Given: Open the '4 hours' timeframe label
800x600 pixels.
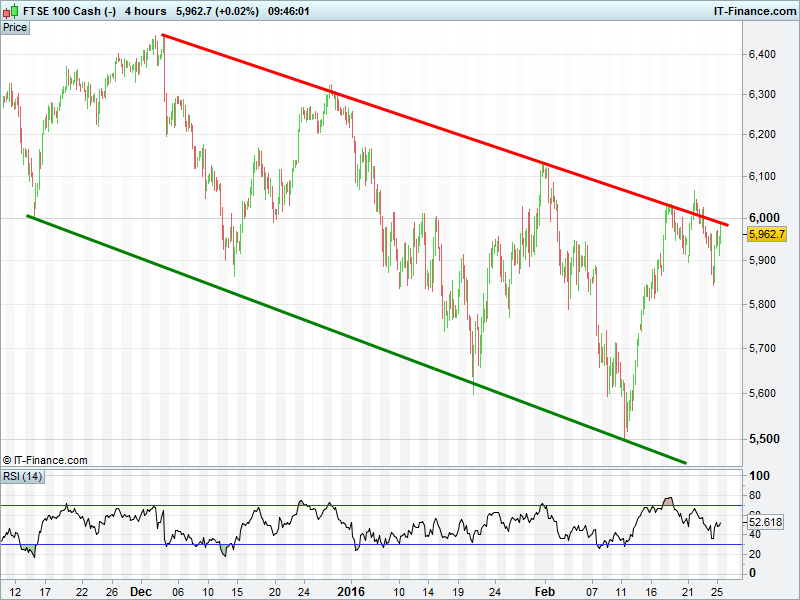Looking at the screenshot, I should pyautogui.click(x=145, y=11).
